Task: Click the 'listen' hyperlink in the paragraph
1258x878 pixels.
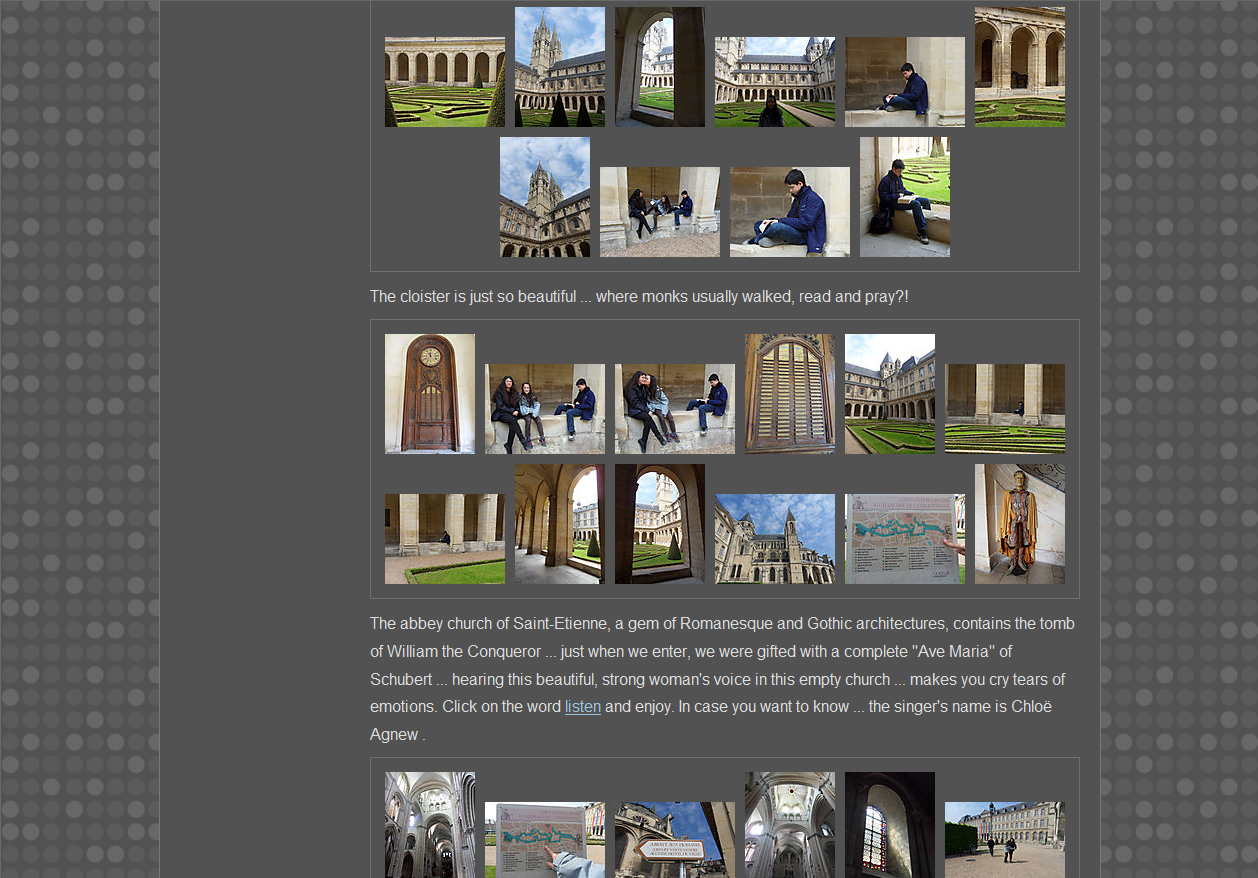Action: (x=582, y=707)
